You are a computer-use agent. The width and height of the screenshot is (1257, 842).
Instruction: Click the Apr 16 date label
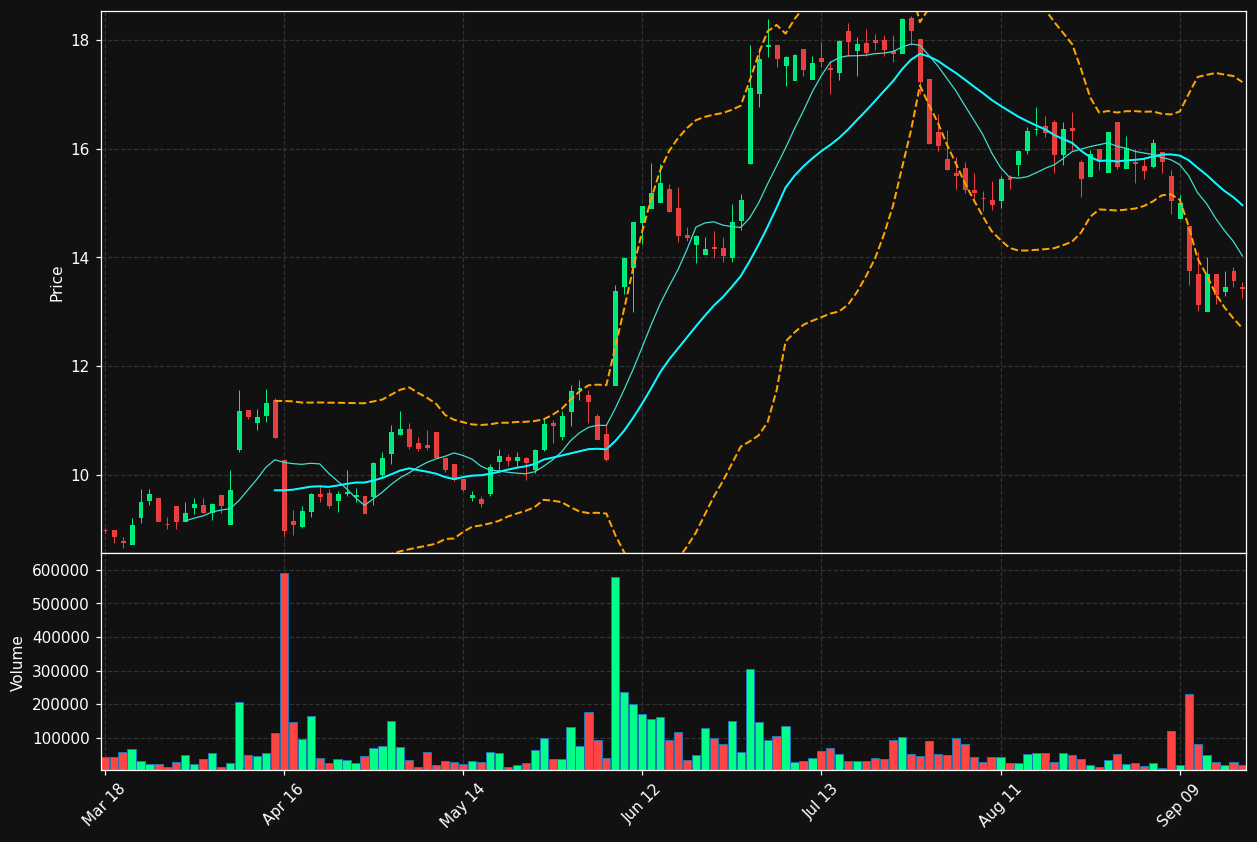pyautogui.click(x=283, y=805)
